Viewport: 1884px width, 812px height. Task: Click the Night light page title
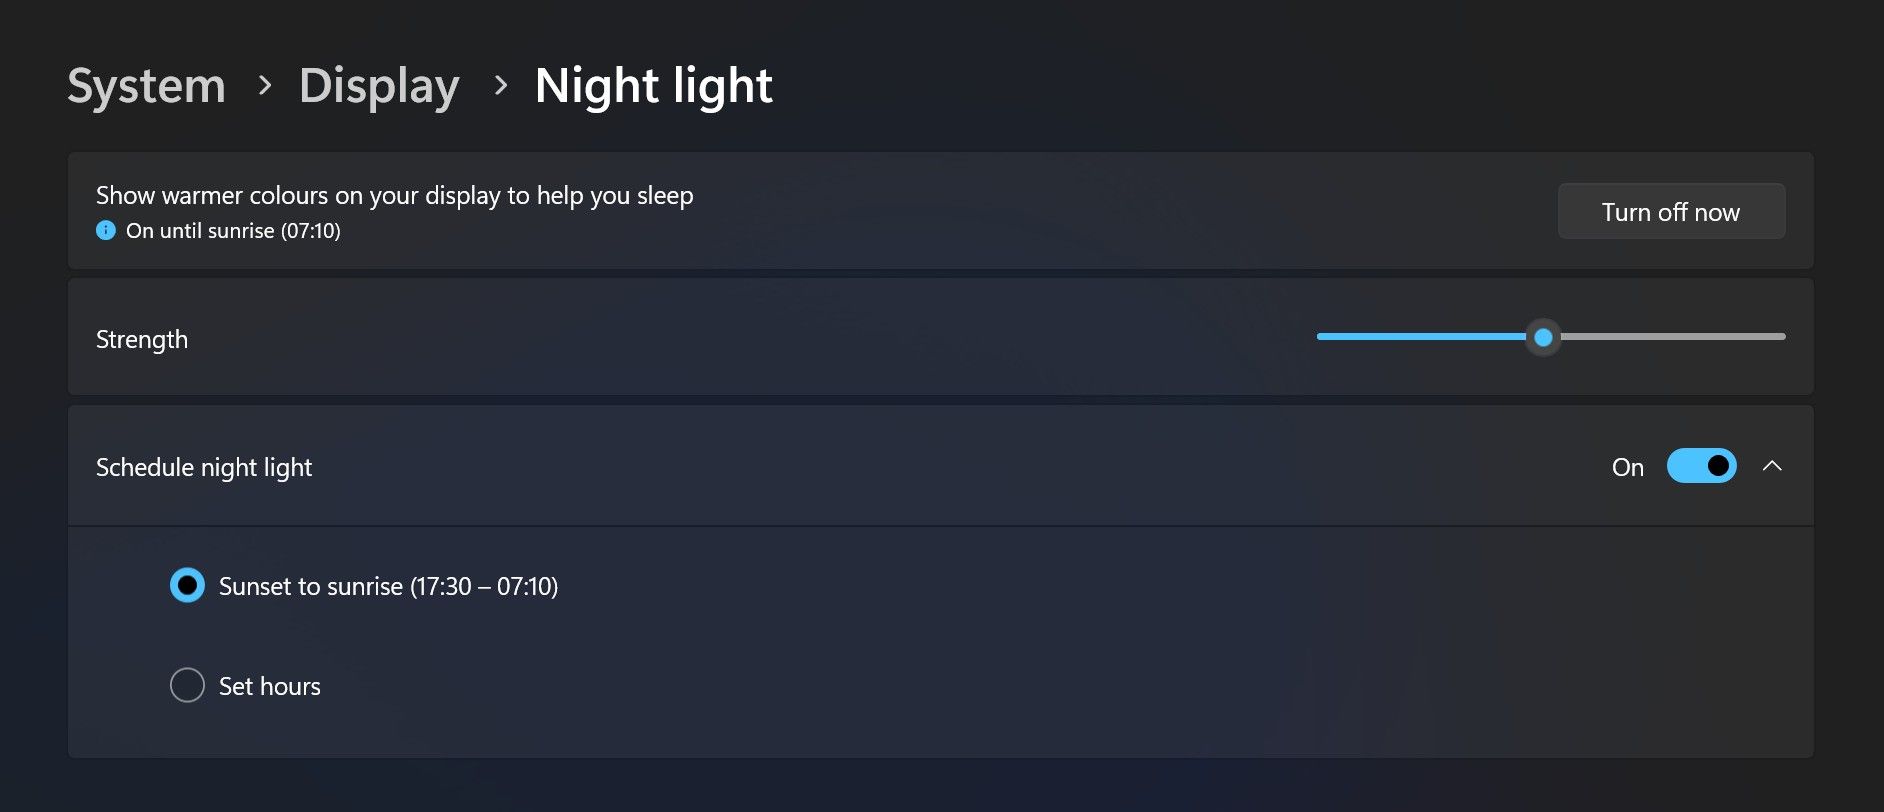[654, 86]
